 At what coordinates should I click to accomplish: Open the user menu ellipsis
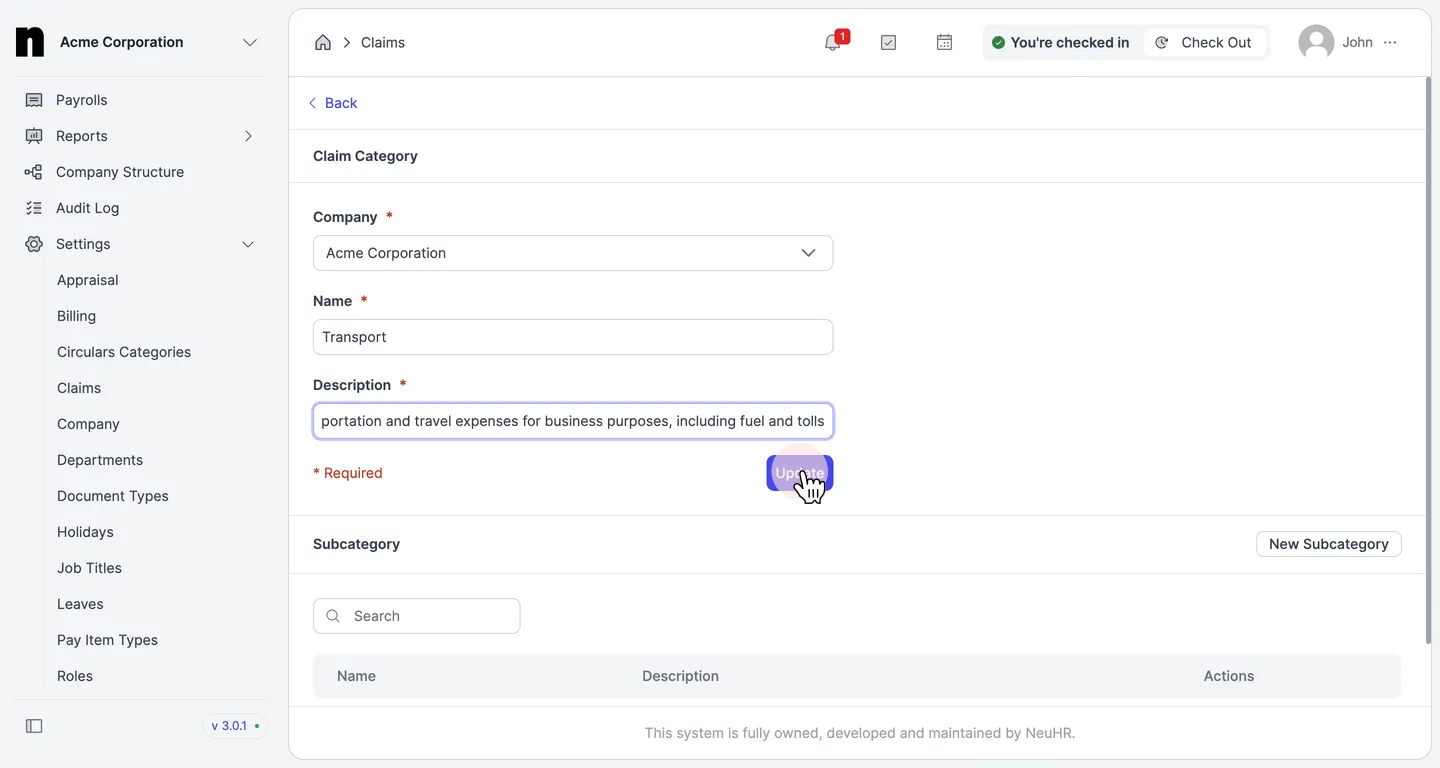pos(1390,42)
